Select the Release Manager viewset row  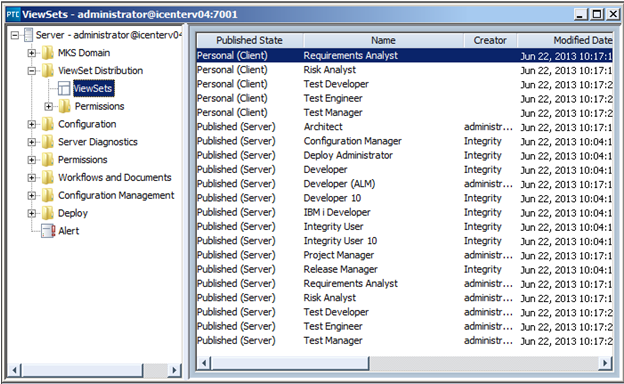click(x=404, y=269)
